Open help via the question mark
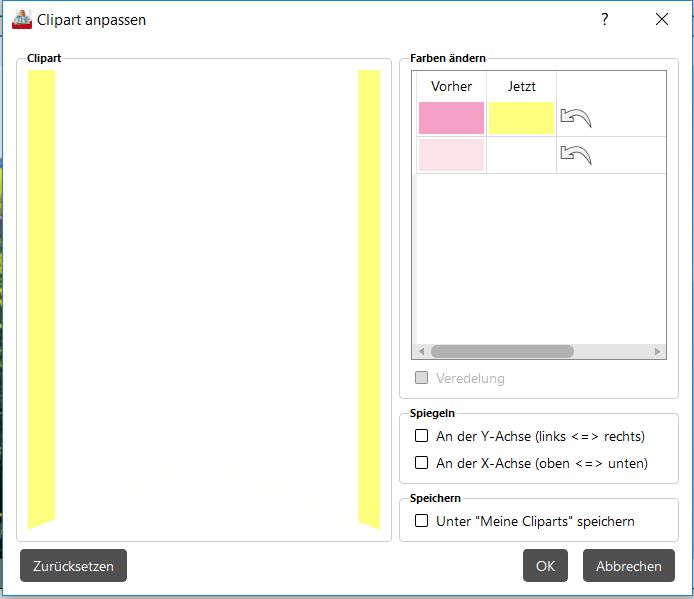This screenshot has height=599, width=694. point(605,19)
